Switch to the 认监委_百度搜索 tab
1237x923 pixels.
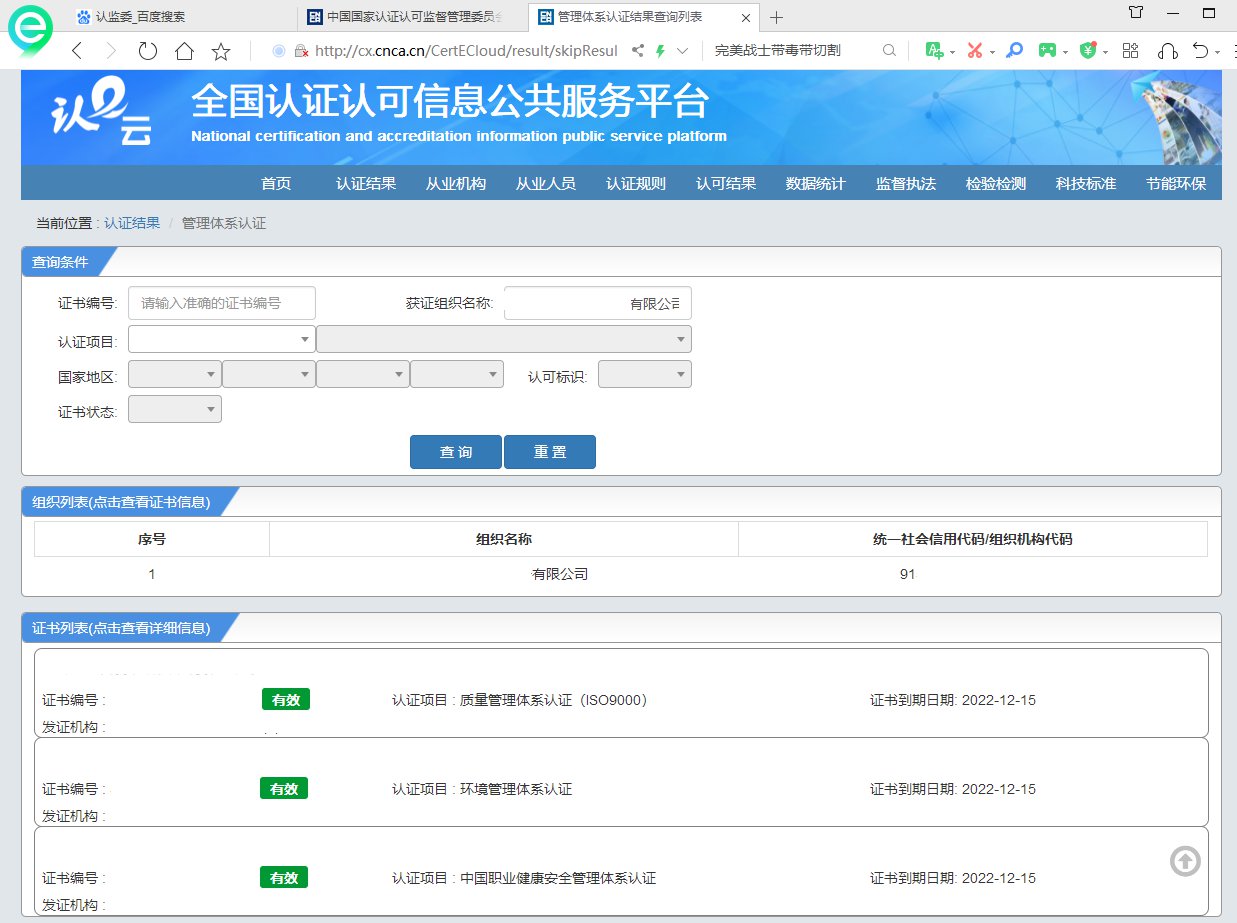pos(140,17)
